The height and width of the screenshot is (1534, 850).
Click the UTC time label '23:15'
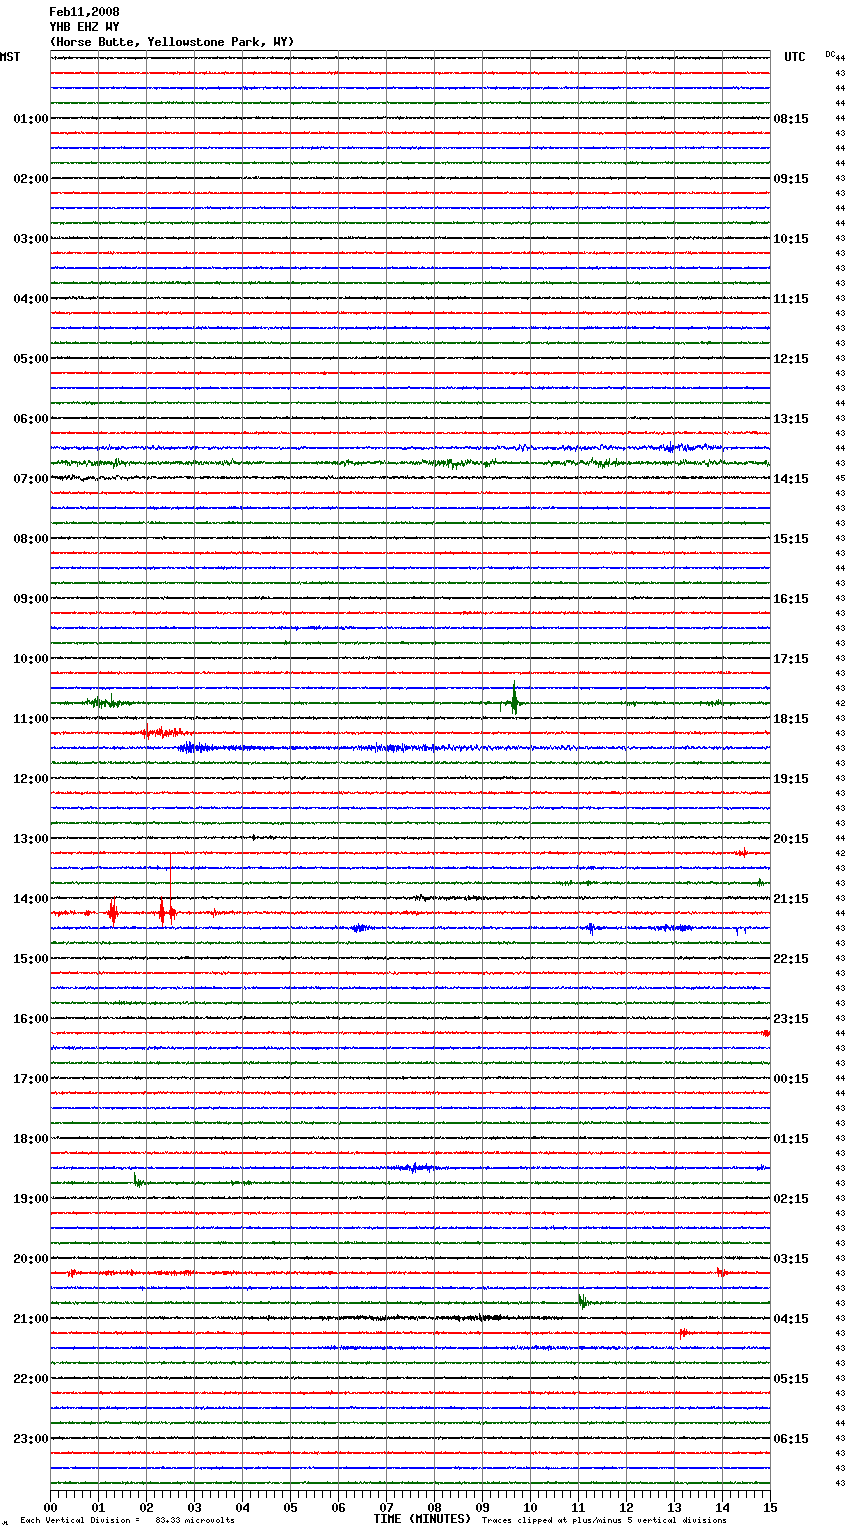click(791, 1019)
